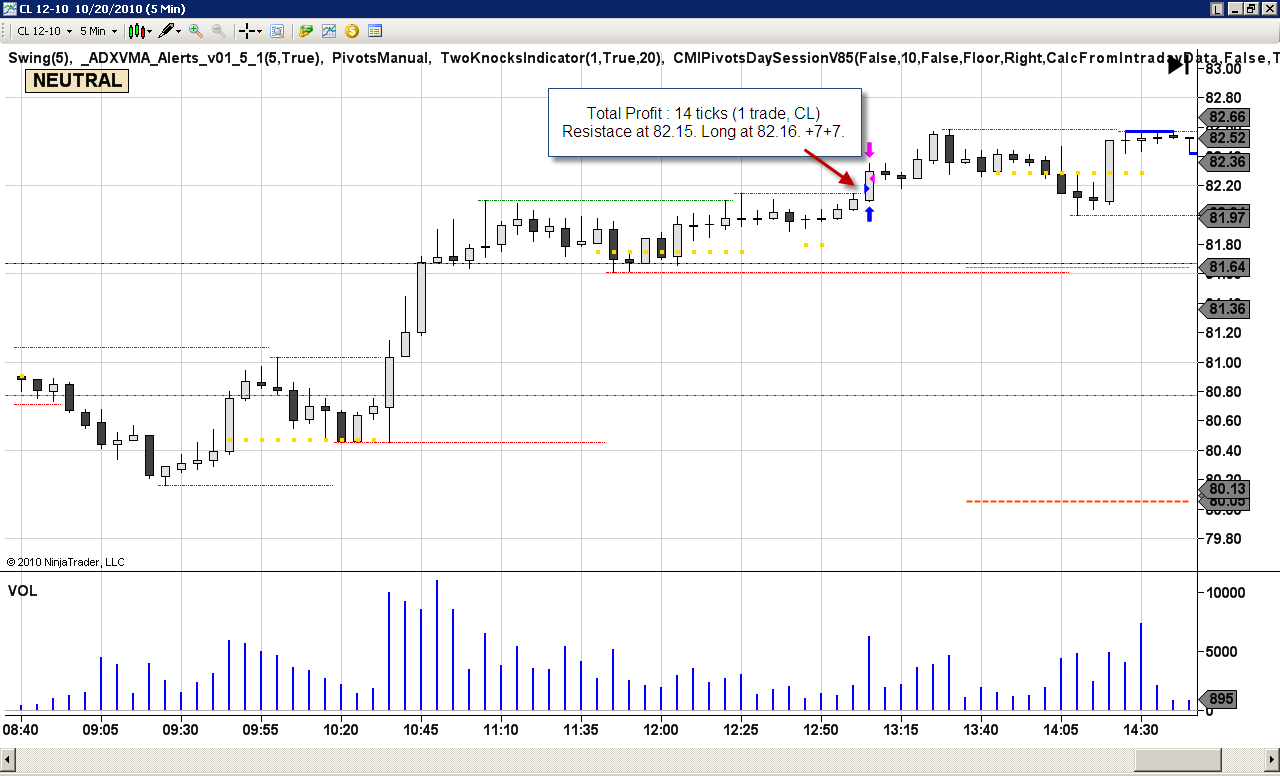Click the 81.97 price marker
Image resolution: width=1280 pixels, height=776 pixels.
point(1226,218)
